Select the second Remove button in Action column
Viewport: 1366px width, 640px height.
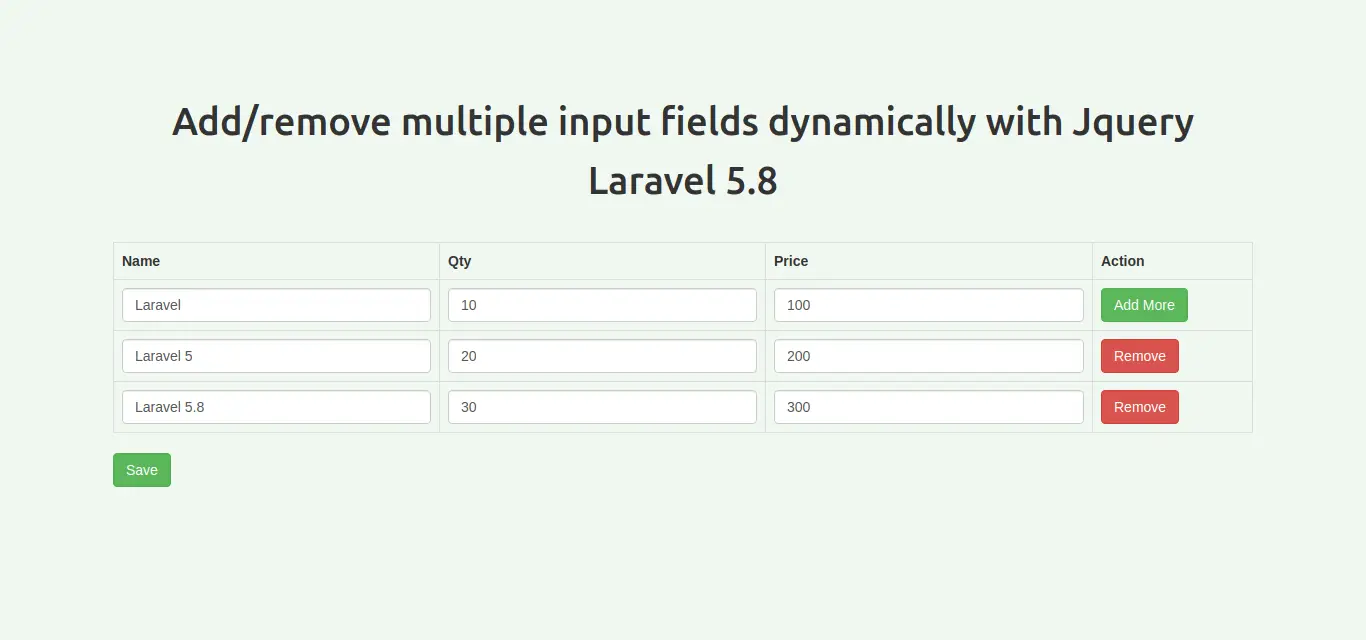1139,407
